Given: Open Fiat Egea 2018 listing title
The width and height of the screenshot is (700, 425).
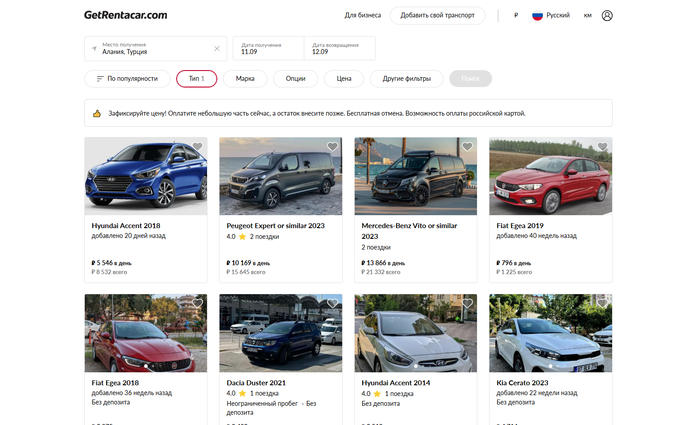Looking at the screenshot, I should coord(115,383).
